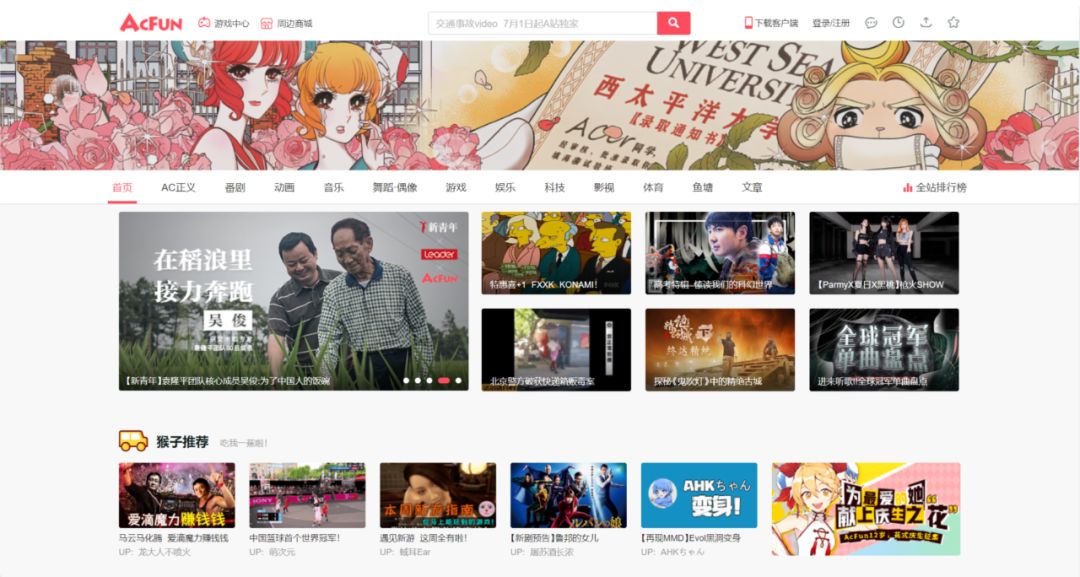Open the 爱滴魔力赚钱钱 video thumbnail

tap(177, 495)
